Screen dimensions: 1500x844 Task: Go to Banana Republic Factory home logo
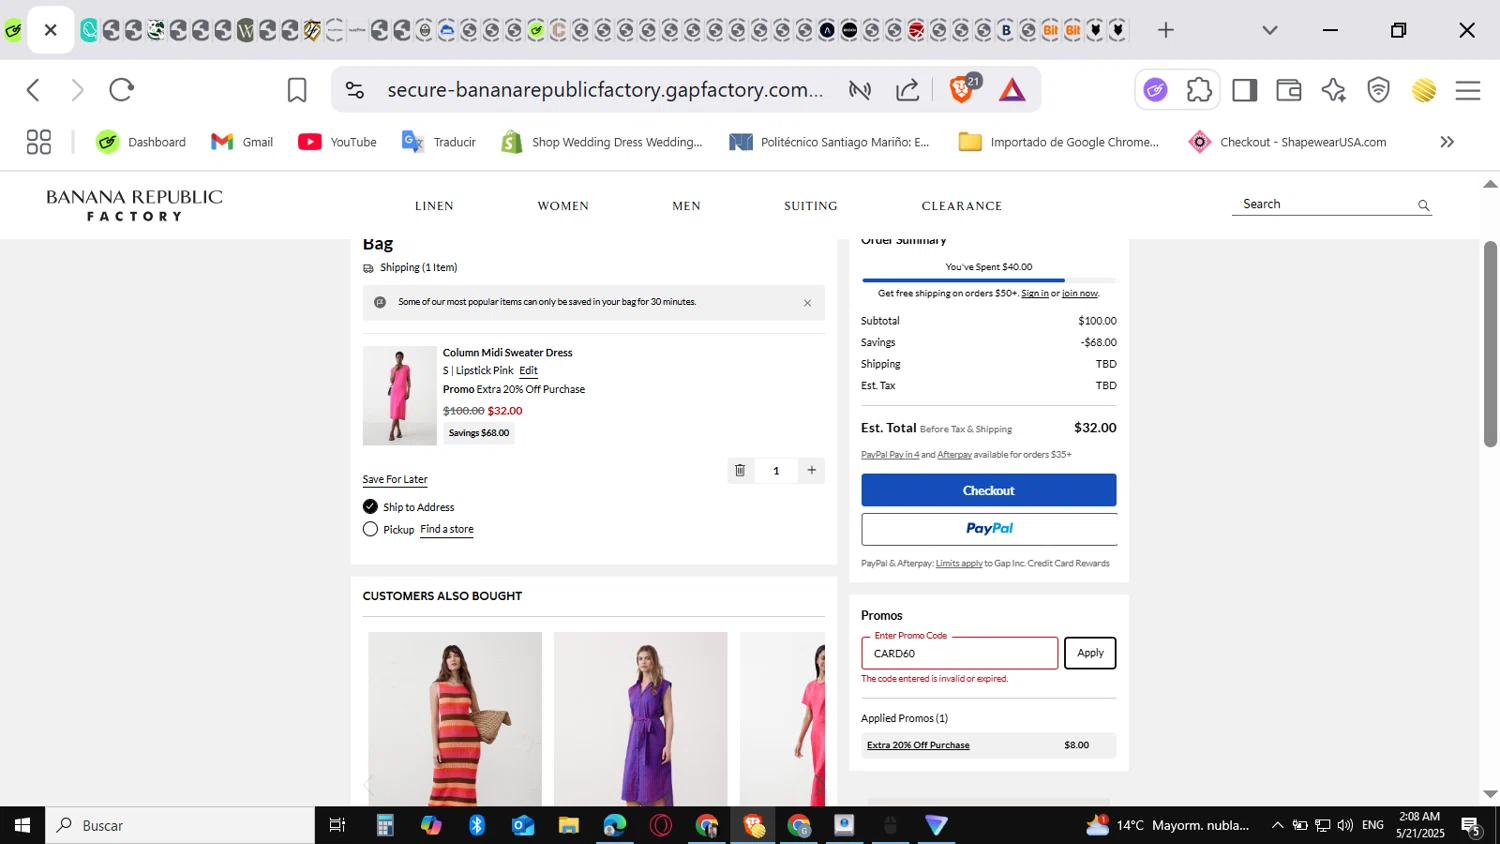pyautogui.click(x=134, y=205)
